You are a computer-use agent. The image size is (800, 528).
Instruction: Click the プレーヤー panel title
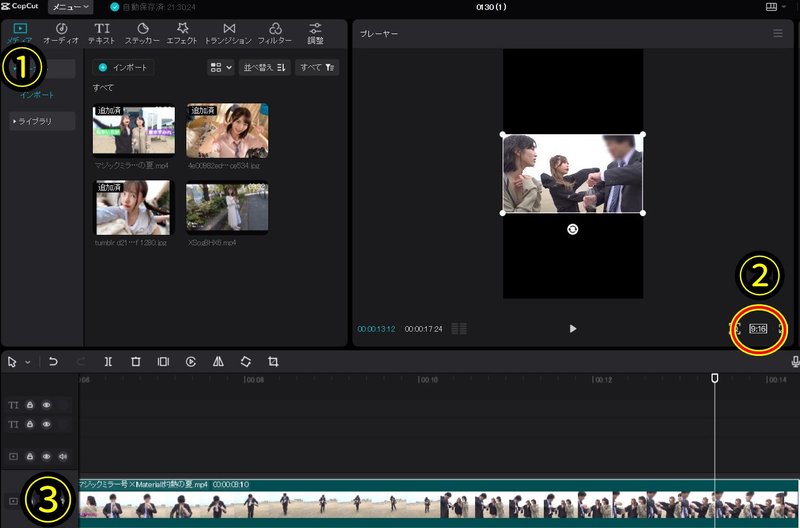[x=379, y=34]
